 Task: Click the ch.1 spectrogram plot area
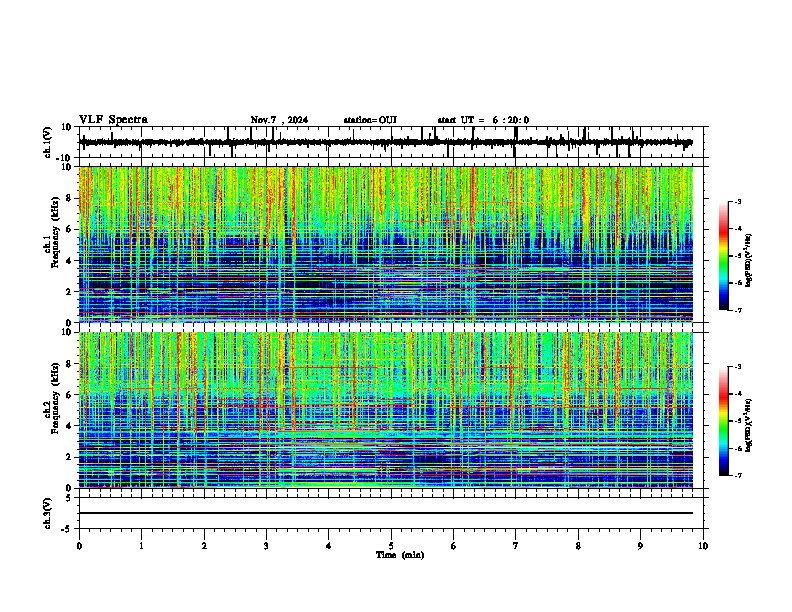pyautogui.click(x=386, y=244)
